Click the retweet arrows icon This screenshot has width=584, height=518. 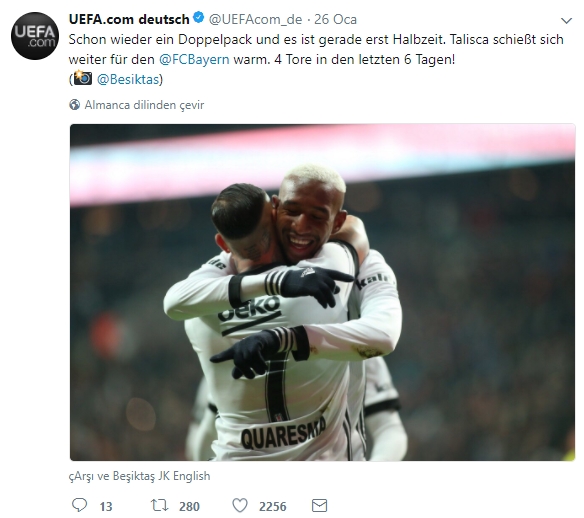point(159,505)
